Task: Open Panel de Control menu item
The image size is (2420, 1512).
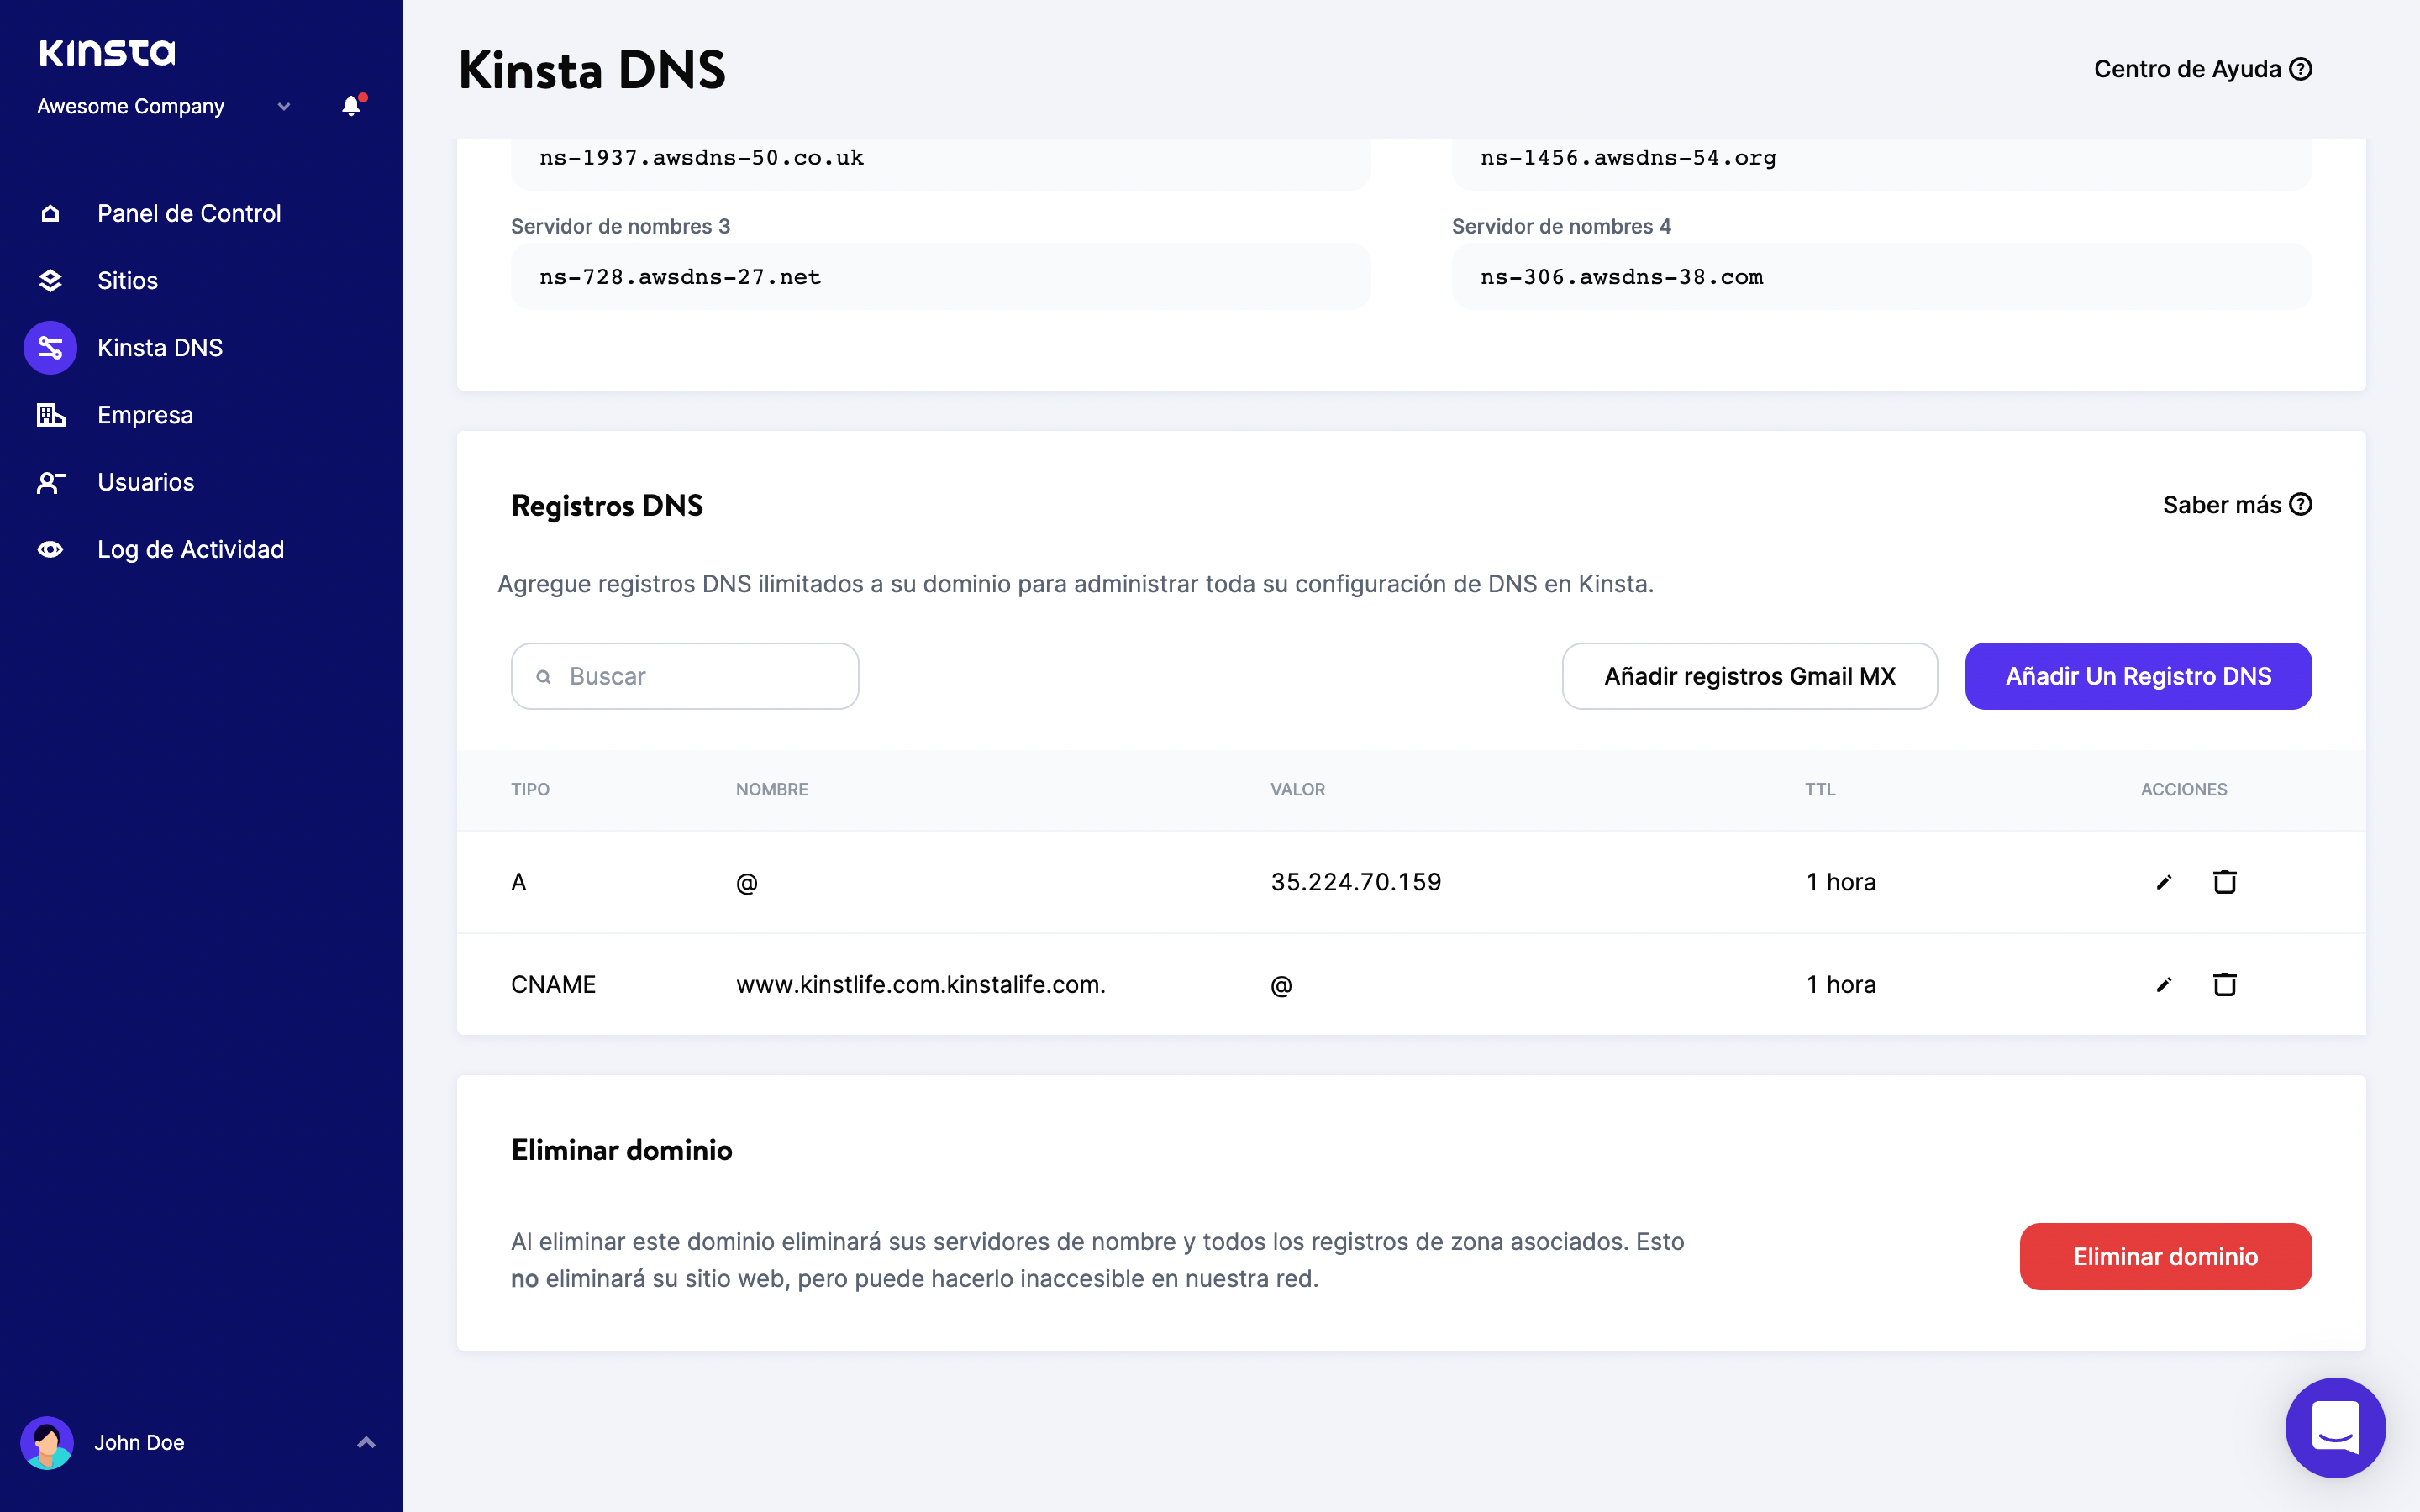Action: pyautogui.click(x=189, y=213)
